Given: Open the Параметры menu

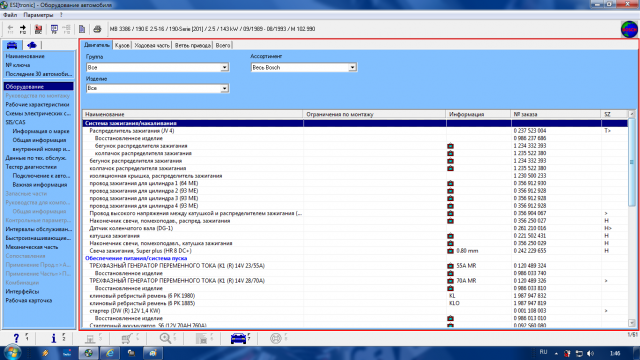Looking at the screenshot, I should pyautogui.click(x=38, y=15).
